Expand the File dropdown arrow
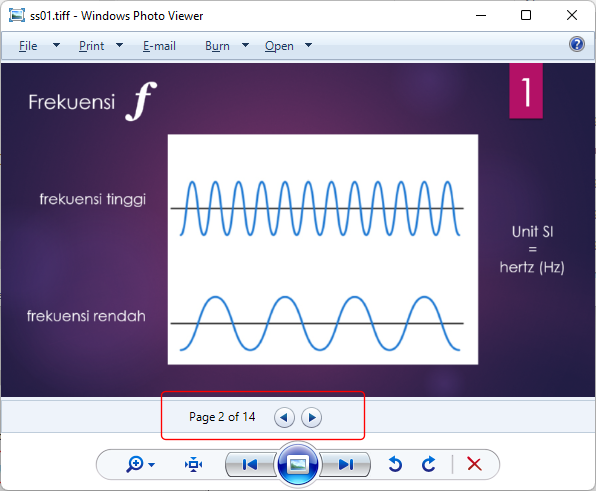Viewport: 596px width, 491px height. [56, 45]
